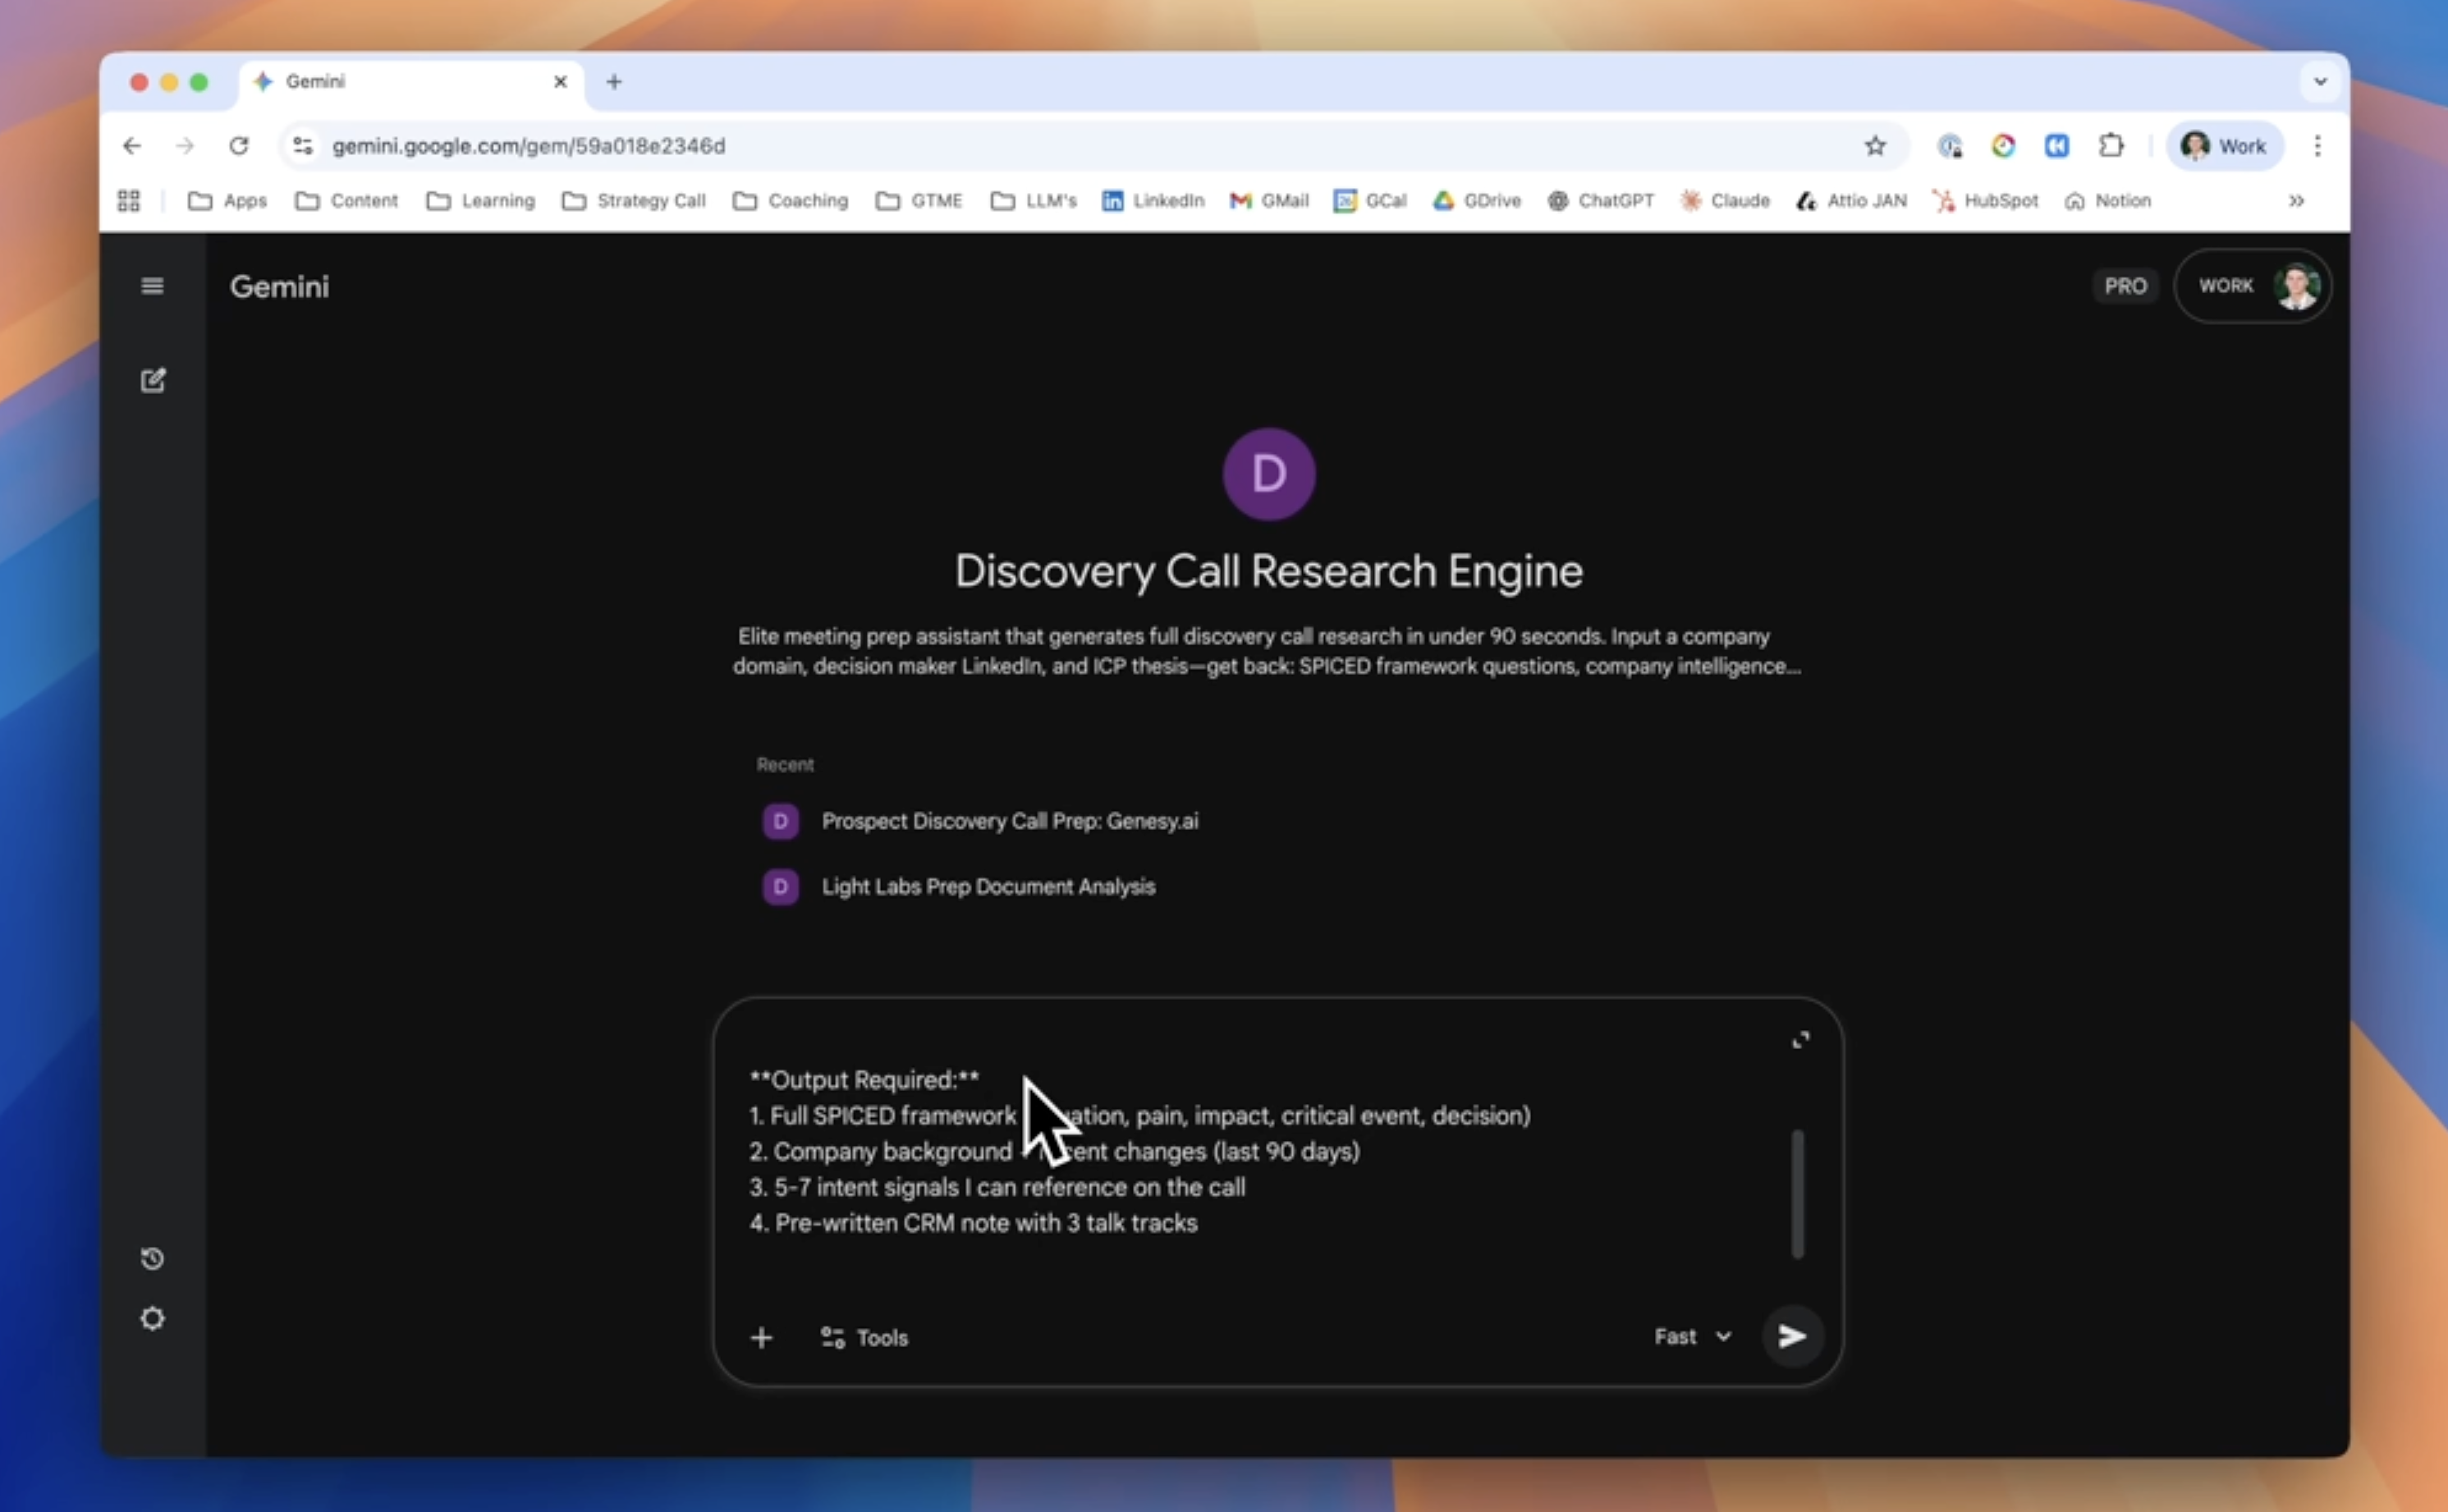Viewport: 2448px width, 1512px height.
Task: Open the Tools selector in prompt box
Action: point(864,1337)
